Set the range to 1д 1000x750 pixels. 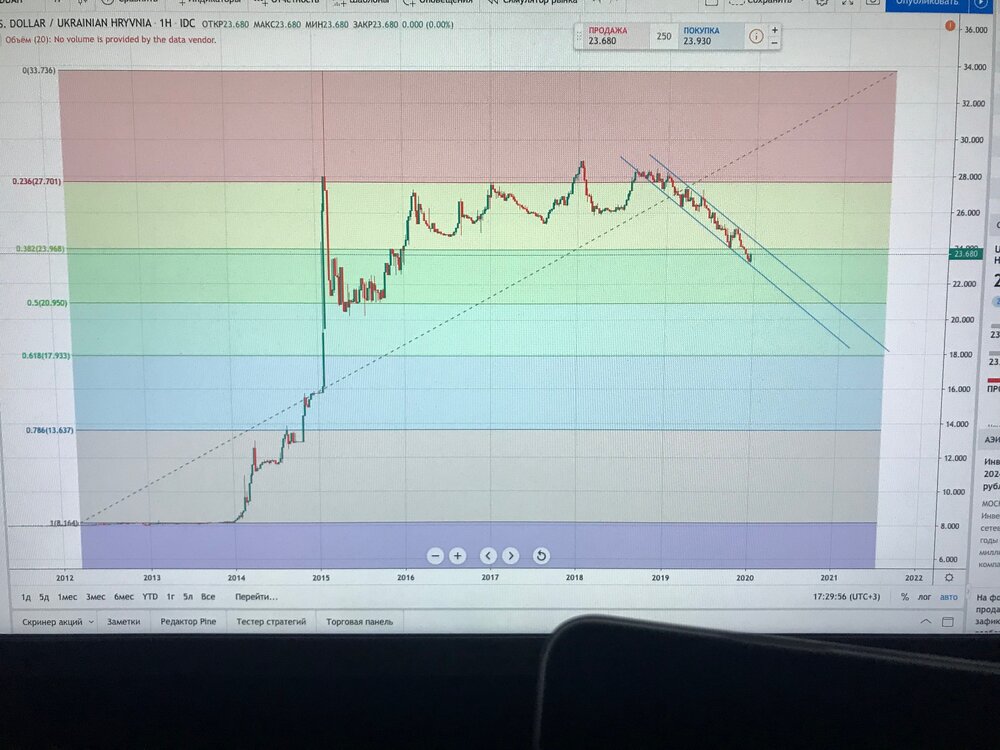tap(26, 597)
